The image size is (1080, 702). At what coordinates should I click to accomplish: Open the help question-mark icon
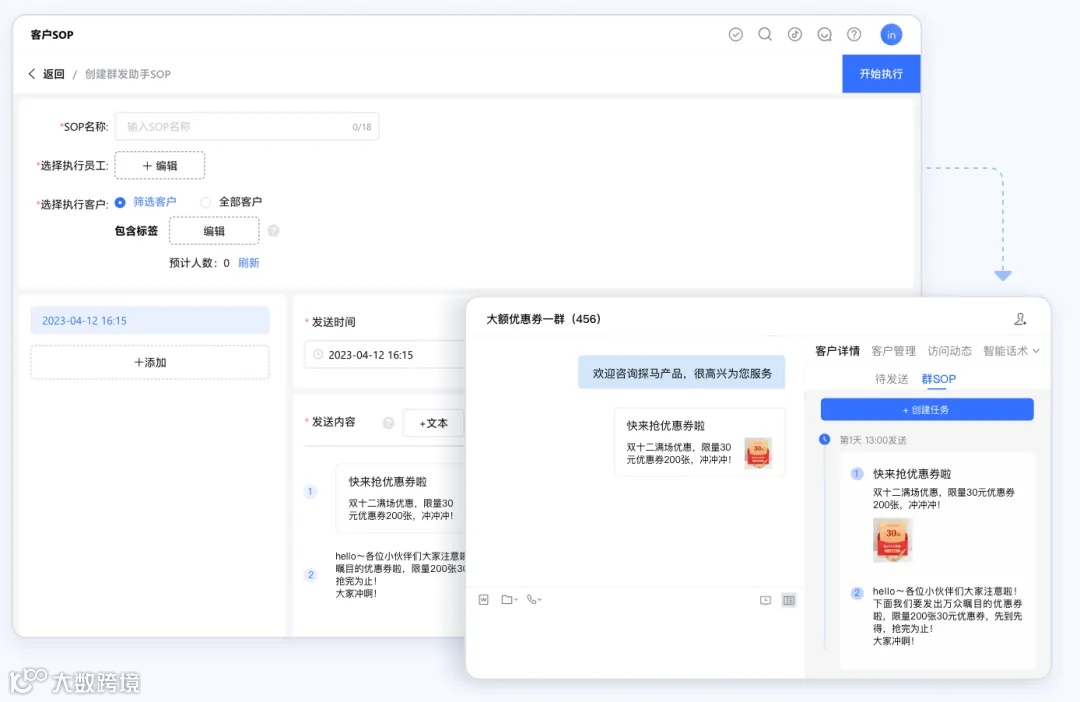[854, 34]
